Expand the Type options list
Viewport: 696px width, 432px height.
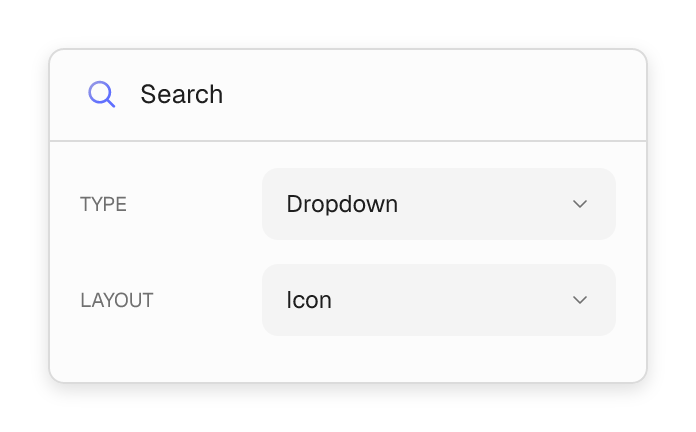439,204
